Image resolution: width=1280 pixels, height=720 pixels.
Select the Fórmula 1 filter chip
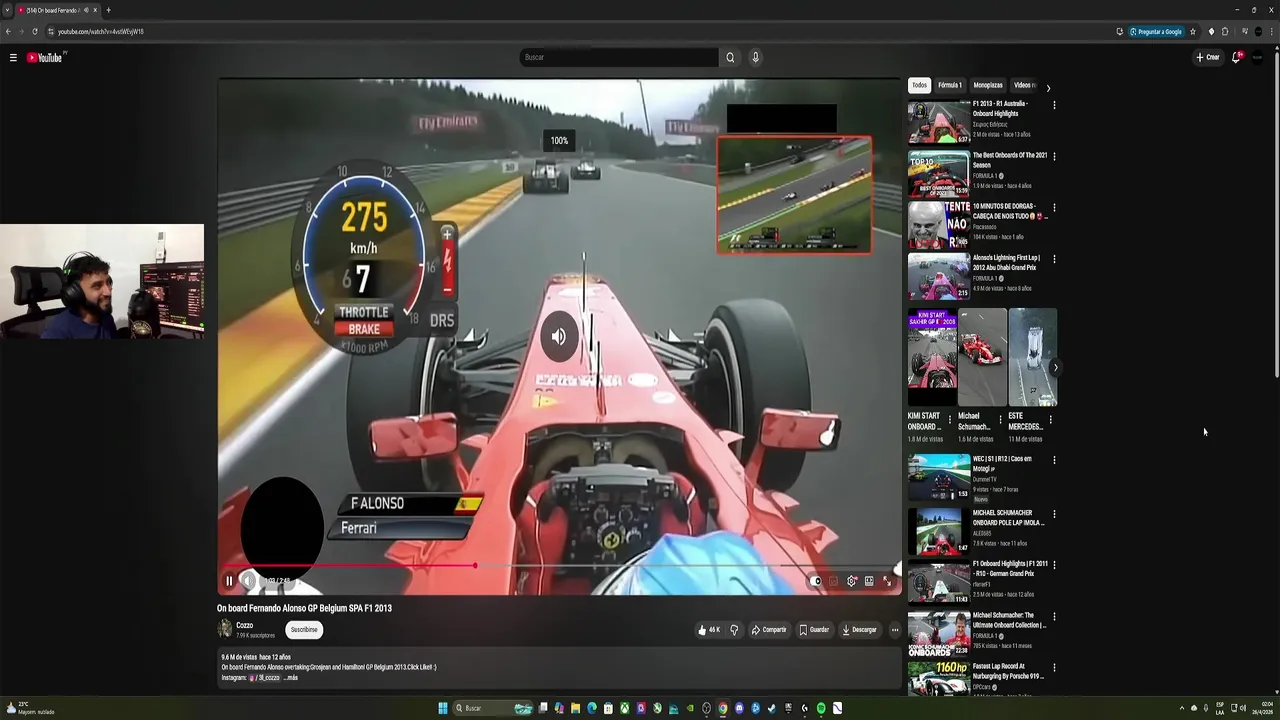pos(950,85)
